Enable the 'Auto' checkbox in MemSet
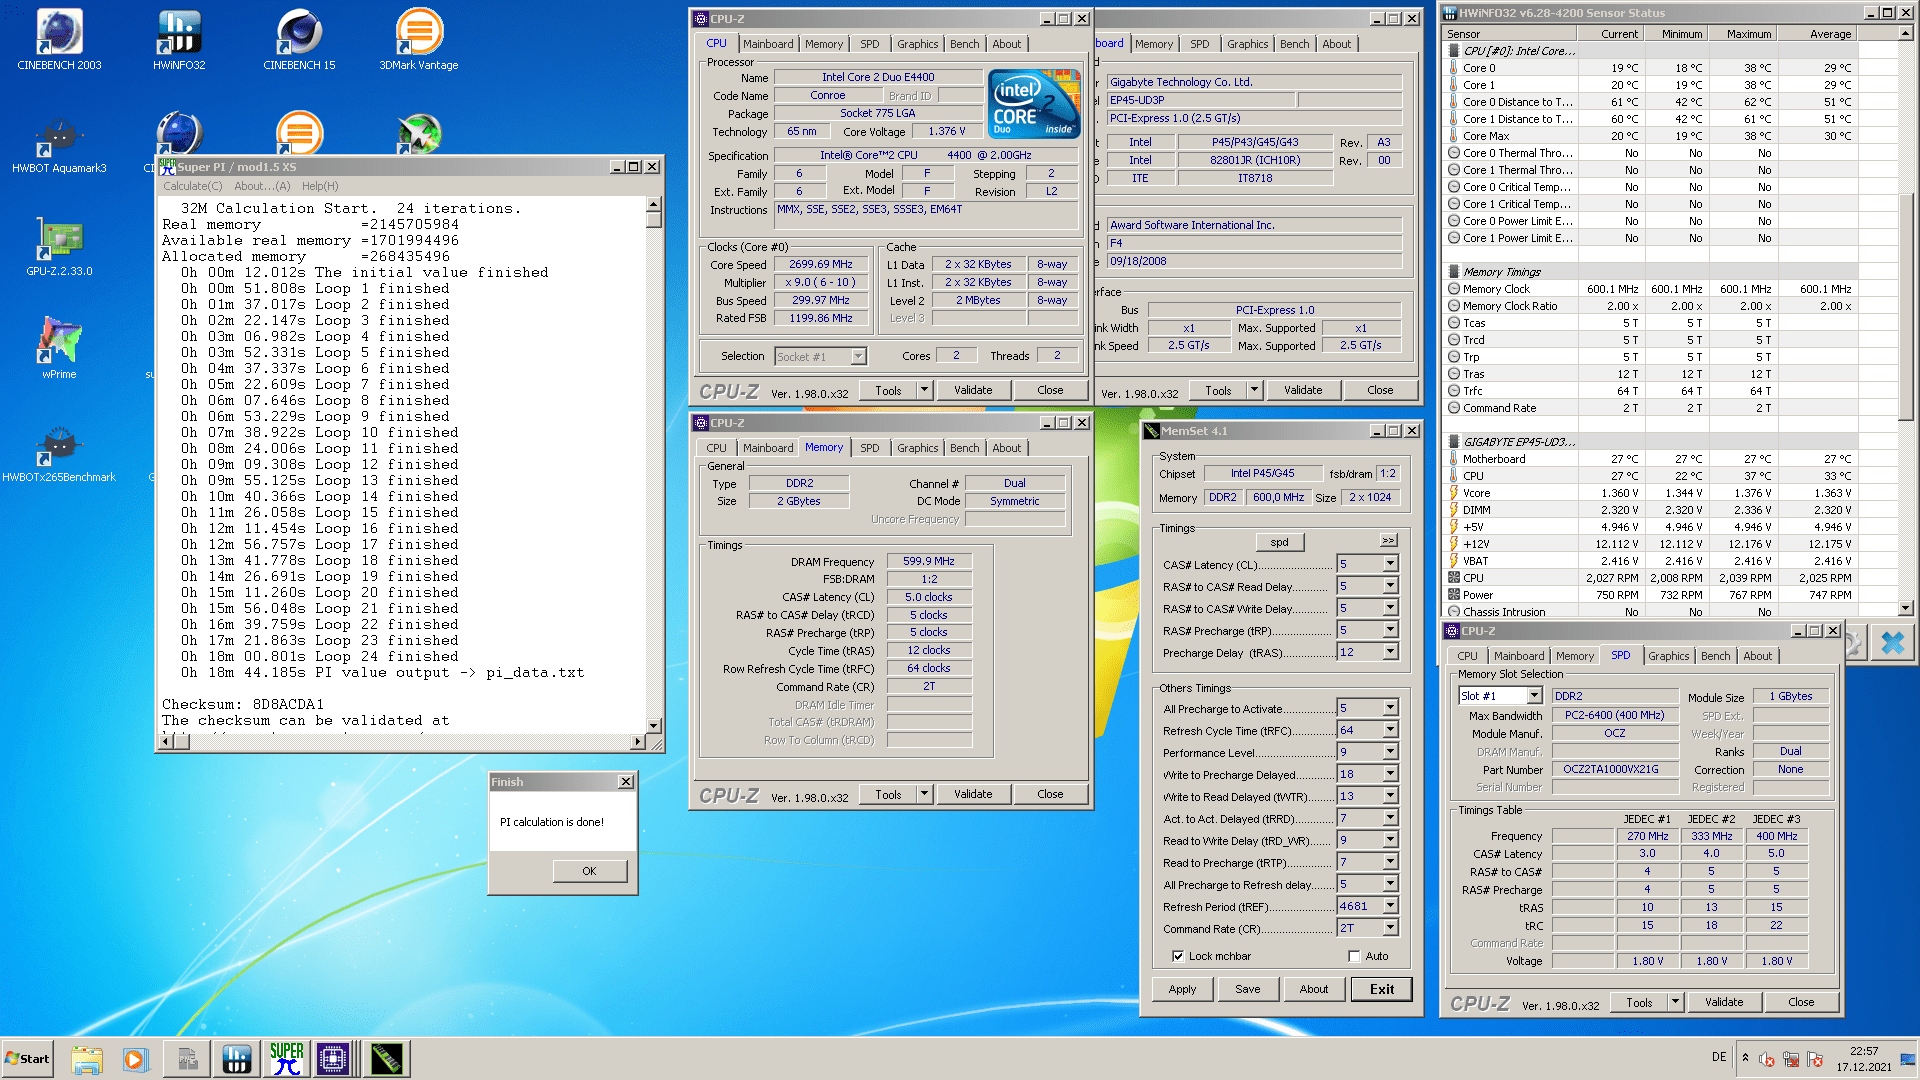 (1354, 956)
